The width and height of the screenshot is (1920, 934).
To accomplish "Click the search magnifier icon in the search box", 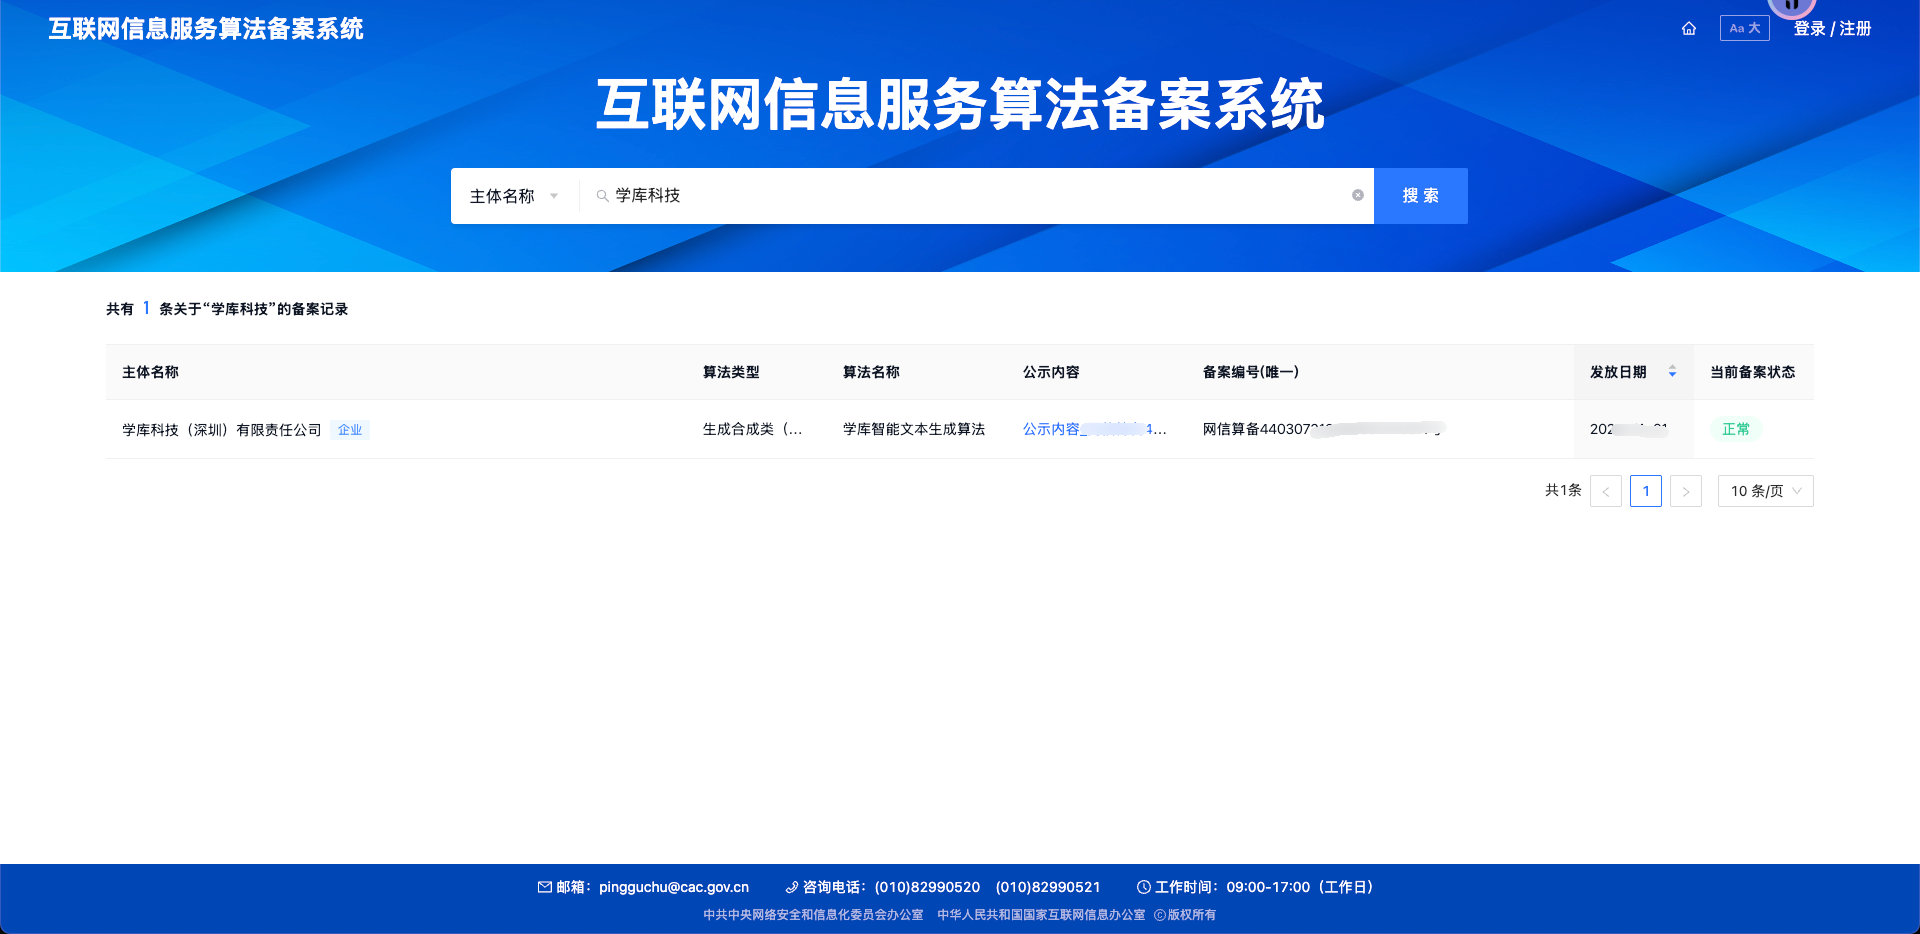I will (600, 196).
